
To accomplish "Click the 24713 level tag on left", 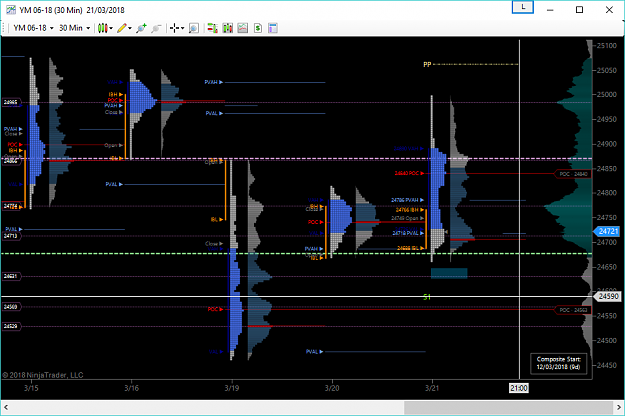I will [11, 236].
